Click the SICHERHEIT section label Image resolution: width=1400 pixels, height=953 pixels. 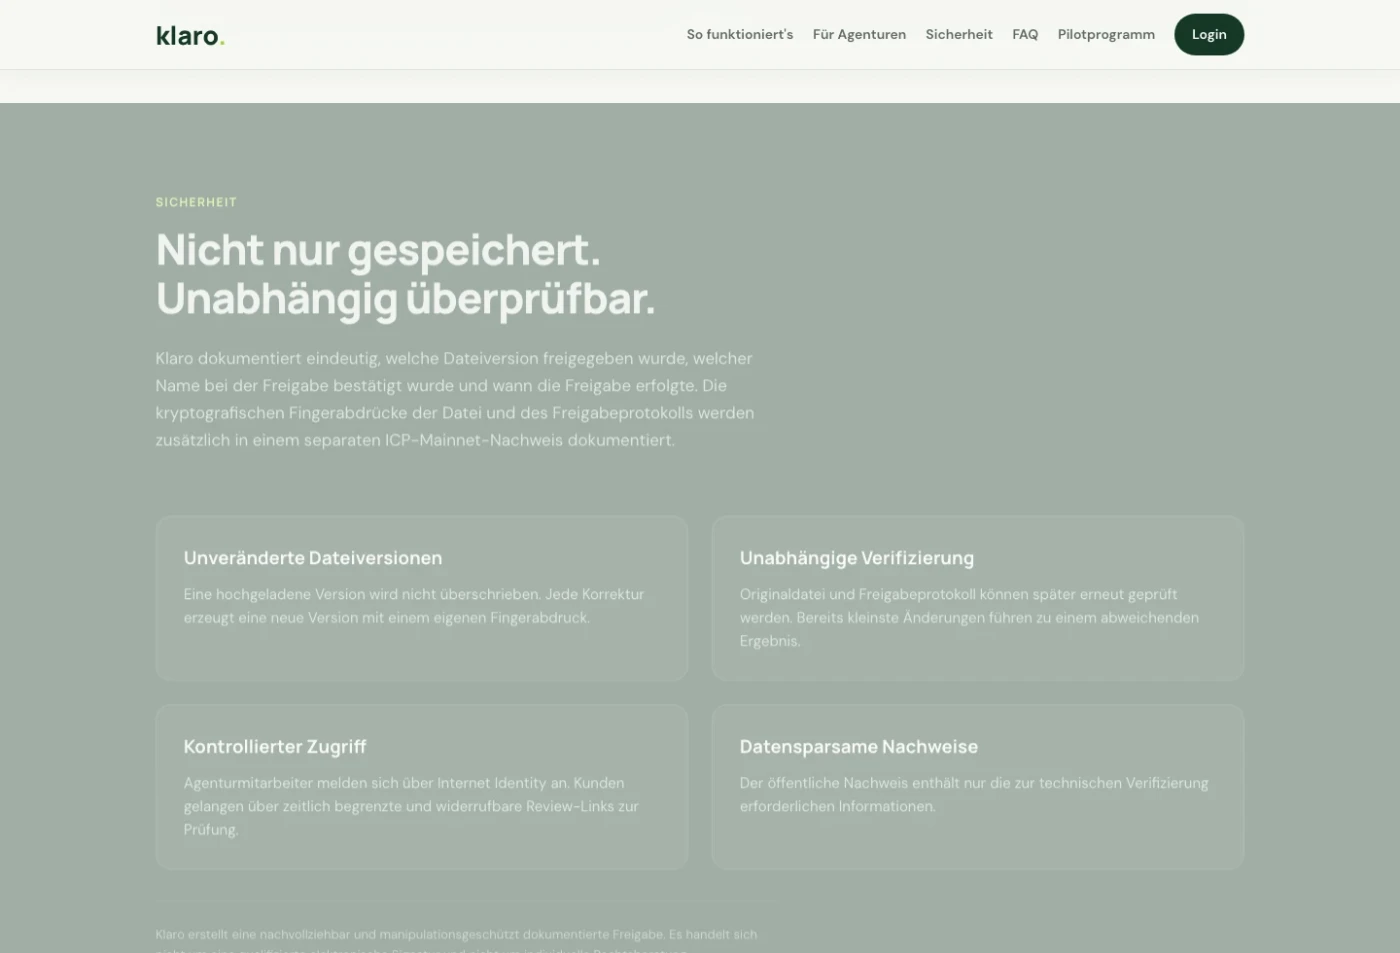tap(196, 202)
